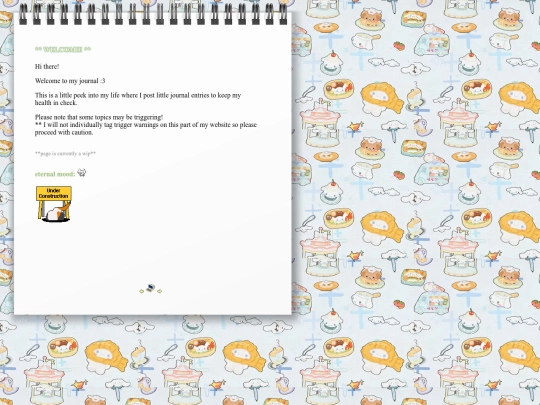The height and width of the screenshot is (405, 540).
Task: Click the right diamond beside the computer icon
Action: pos(159,291)
